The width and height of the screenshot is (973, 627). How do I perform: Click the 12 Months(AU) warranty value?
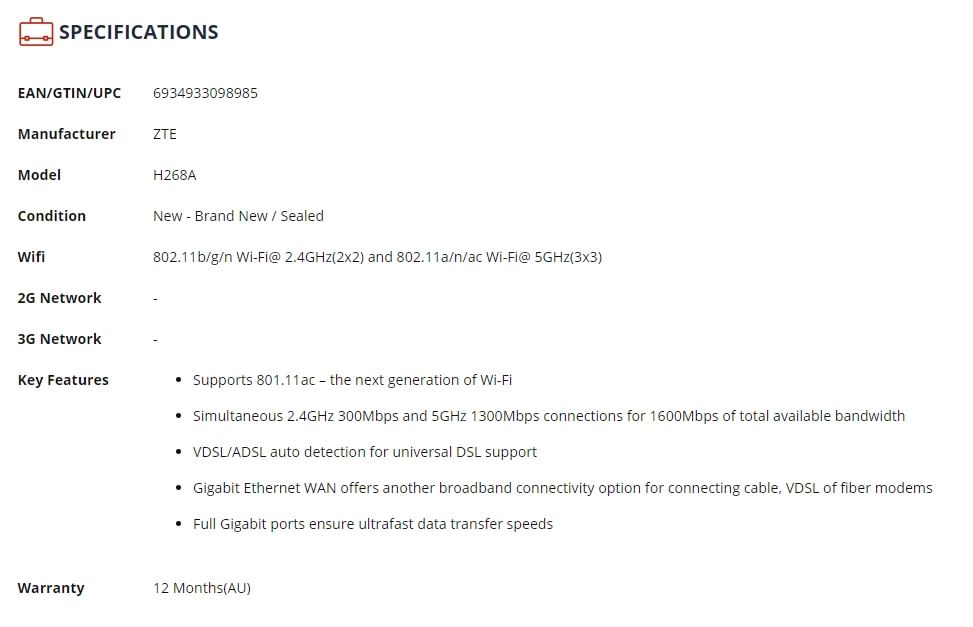[202, 588]
